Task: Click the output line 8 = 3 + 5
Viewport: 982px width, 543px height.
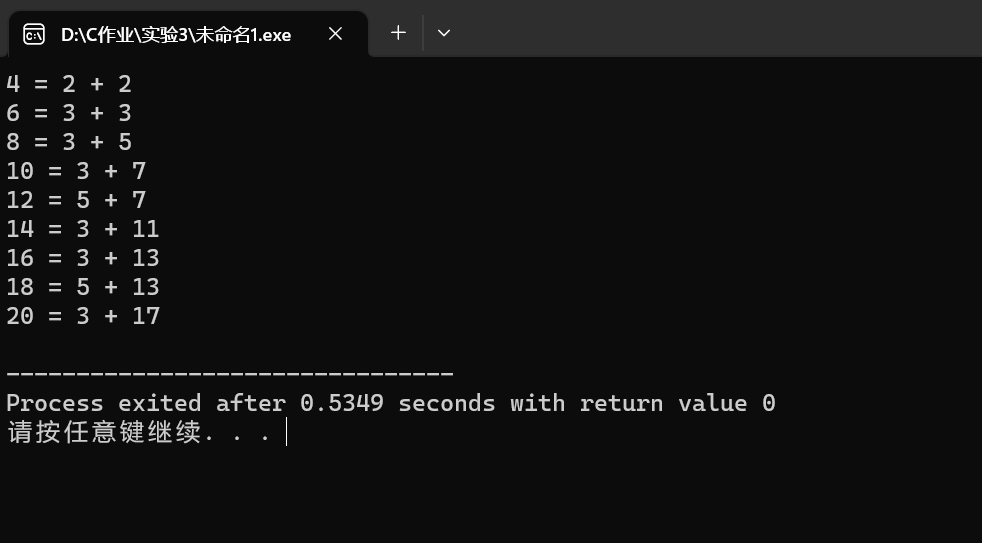Action: pos(69,142)
